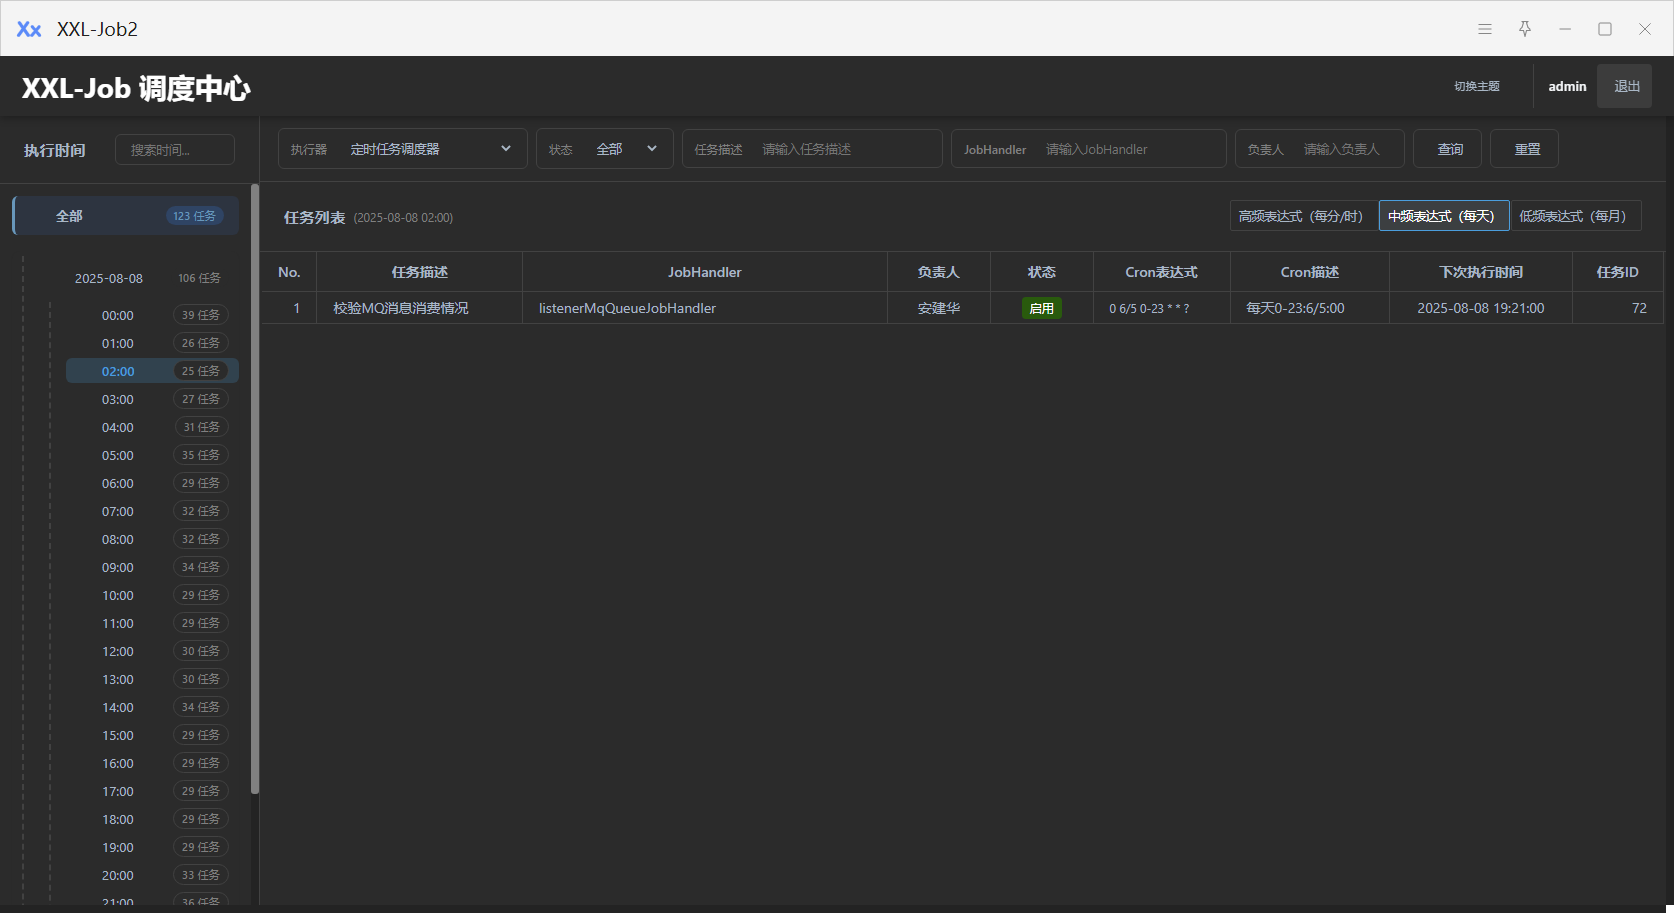Click cron description 每天0-23:6/5:00
This screenshot has height=913, width=1674.
pos(1295,308)
